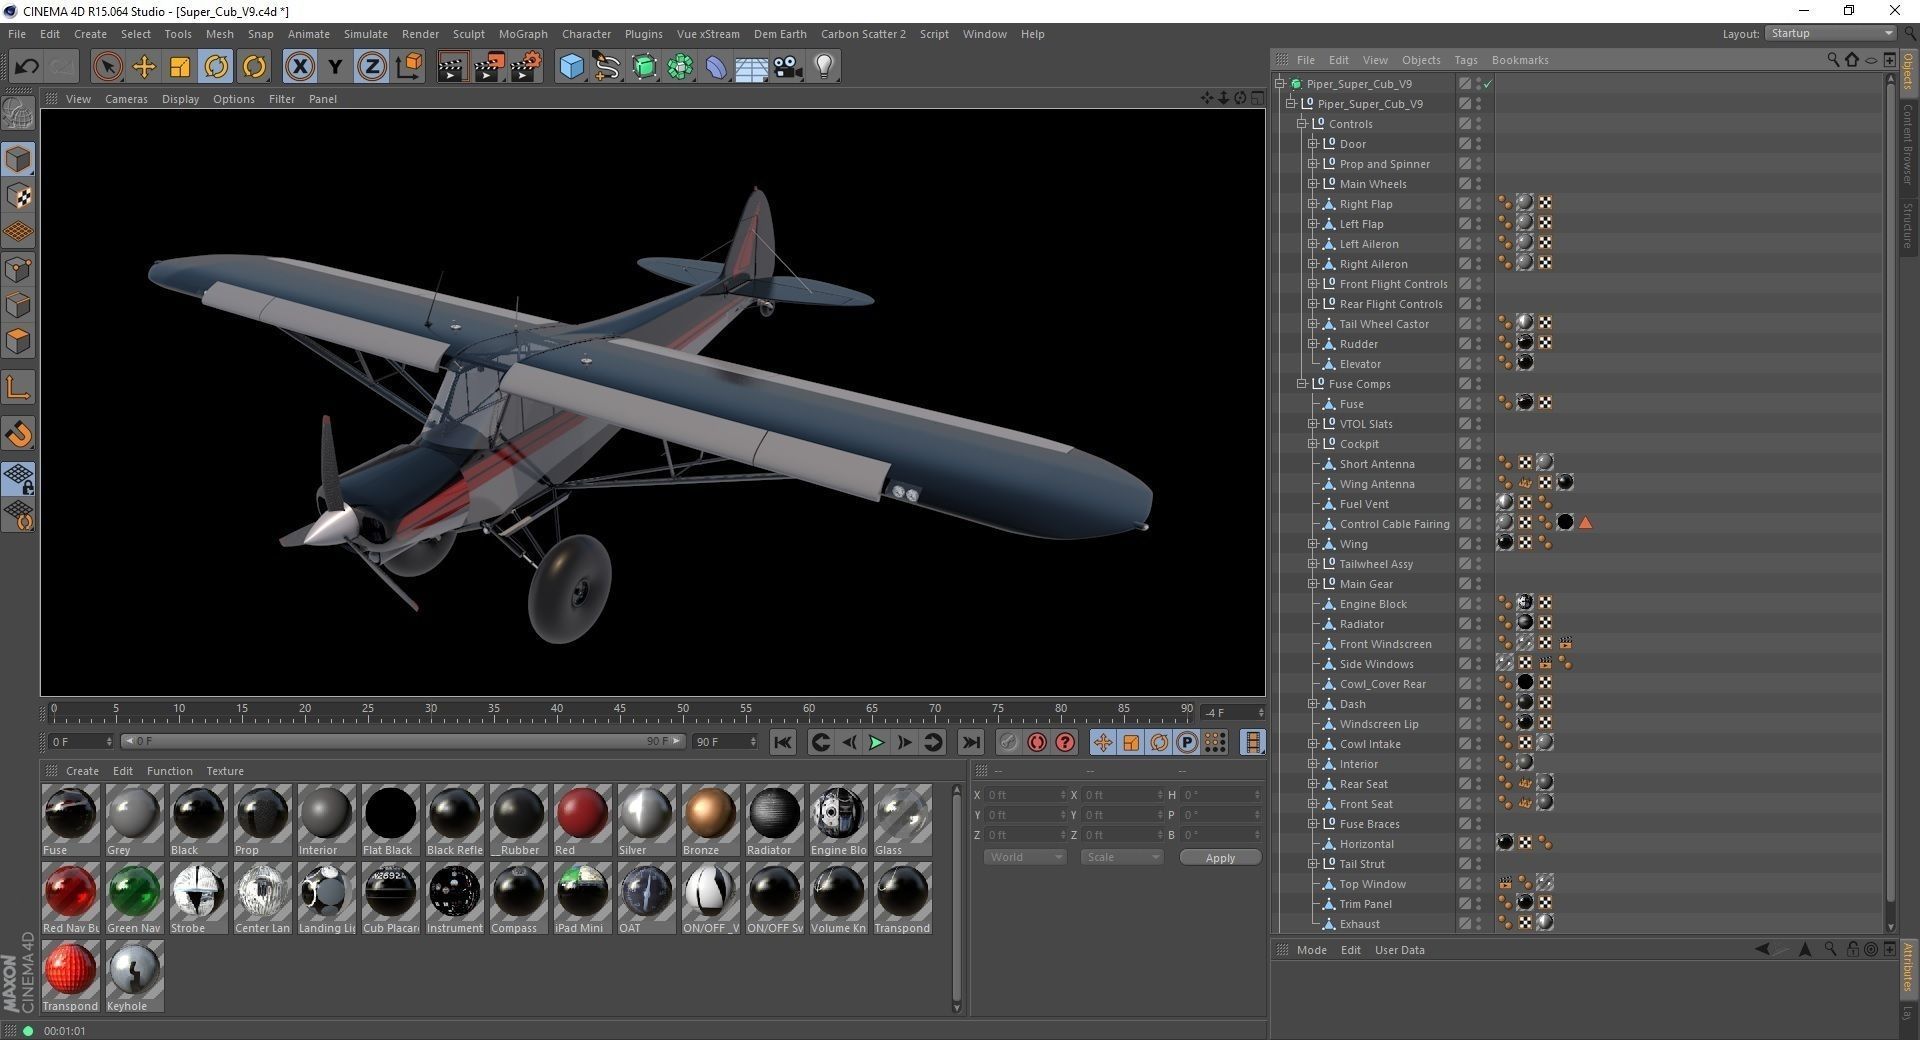The height and width of the screenshot is (1040, 1920).
Task: Open the Simulate menu
Action: click(365, 34)
